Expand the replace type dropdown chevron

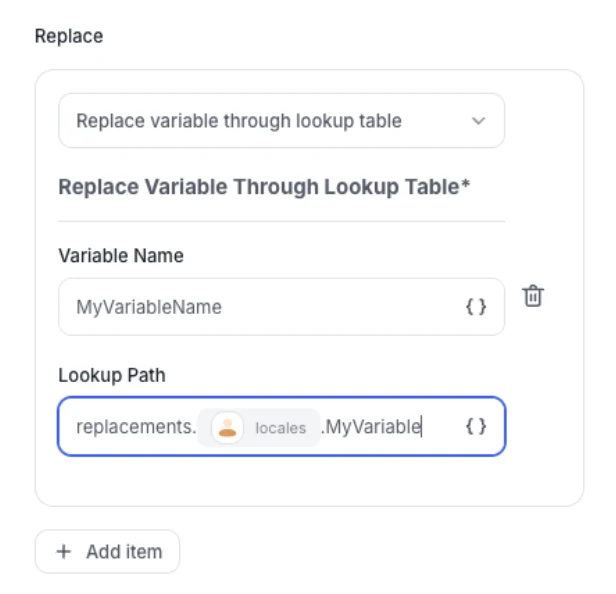click(478, 121)
